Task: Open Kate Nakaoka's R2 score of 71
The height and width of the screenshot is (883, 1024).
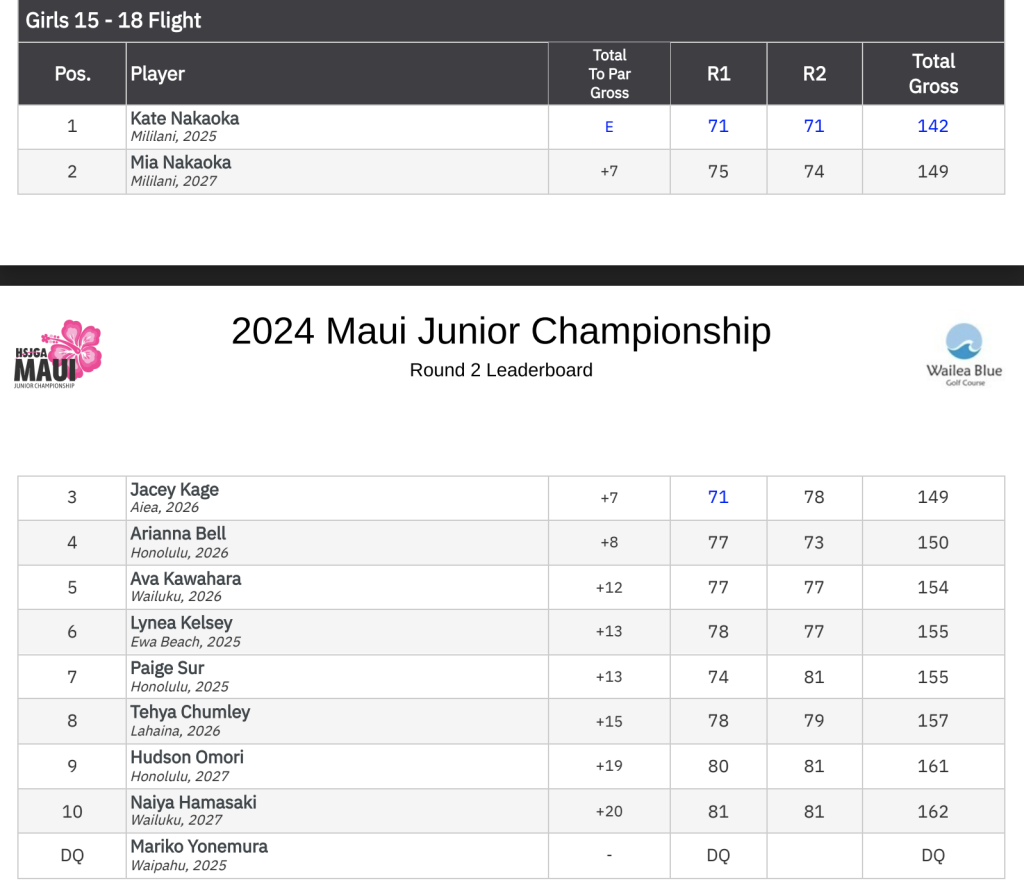Action: click(x=814, y=126)
